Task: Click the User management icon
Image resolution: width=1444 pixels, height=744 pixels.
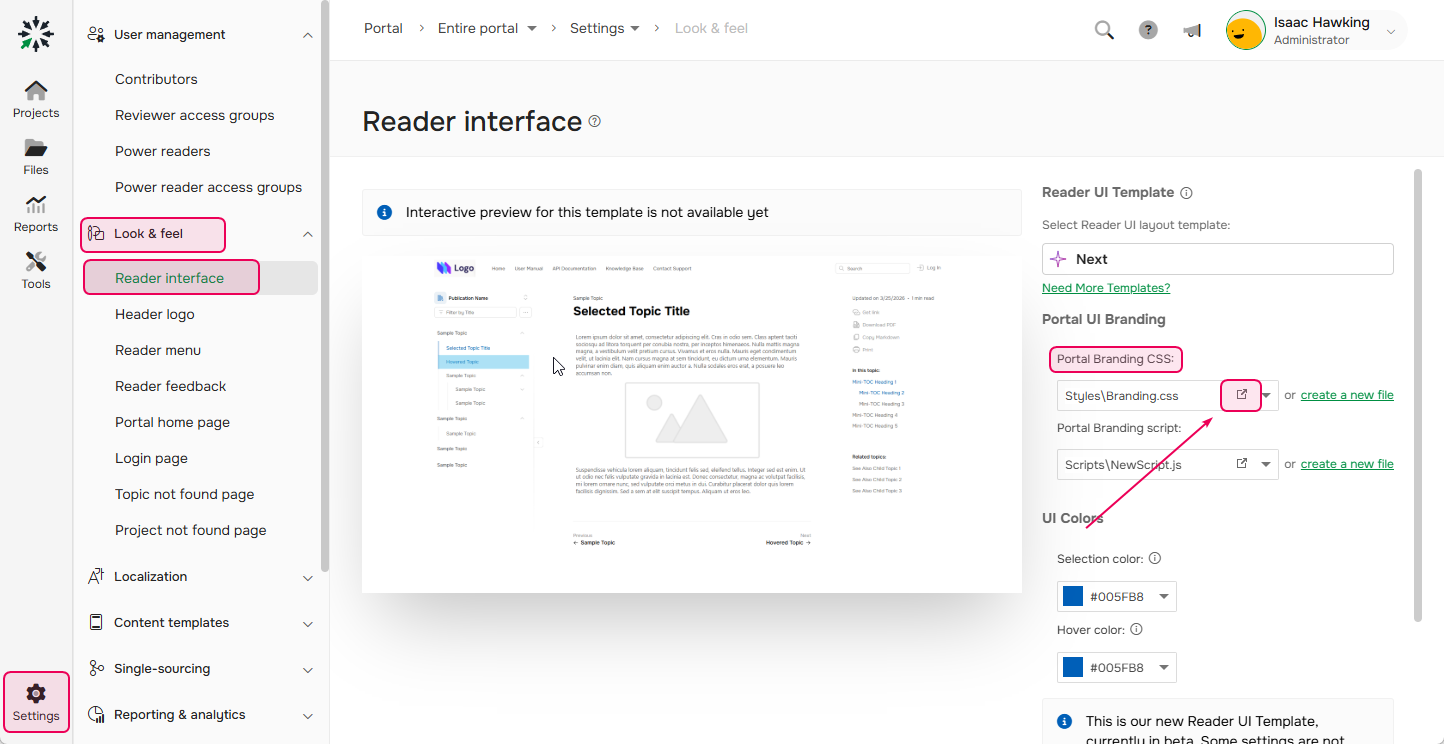Action: click(96, 35)
